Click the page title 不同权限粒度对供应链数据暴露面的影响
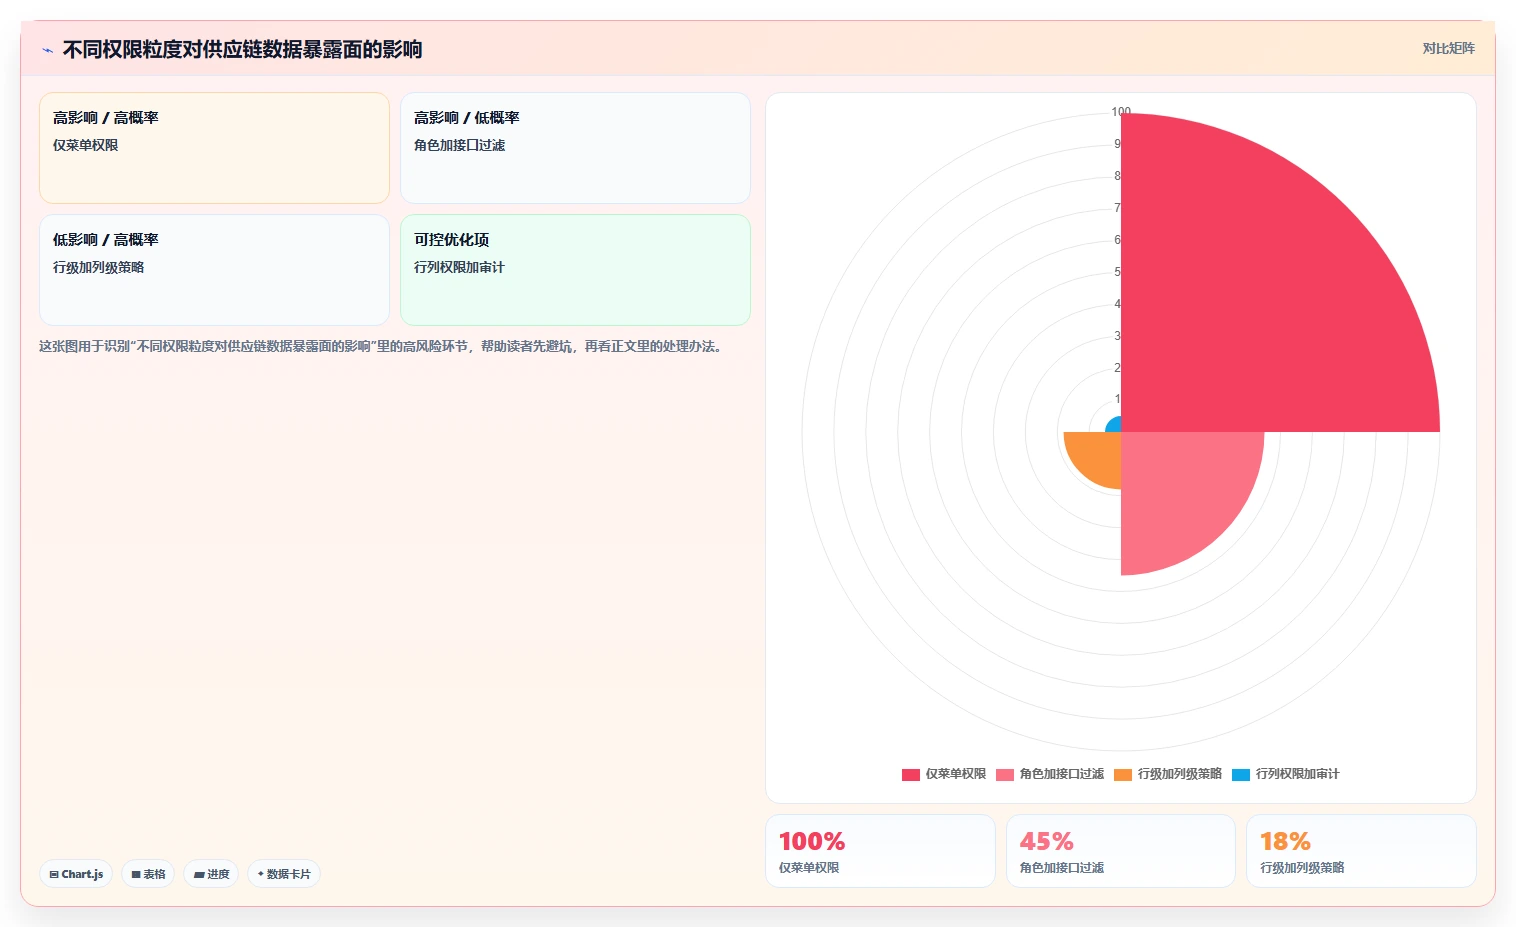 tap(242, 50)
